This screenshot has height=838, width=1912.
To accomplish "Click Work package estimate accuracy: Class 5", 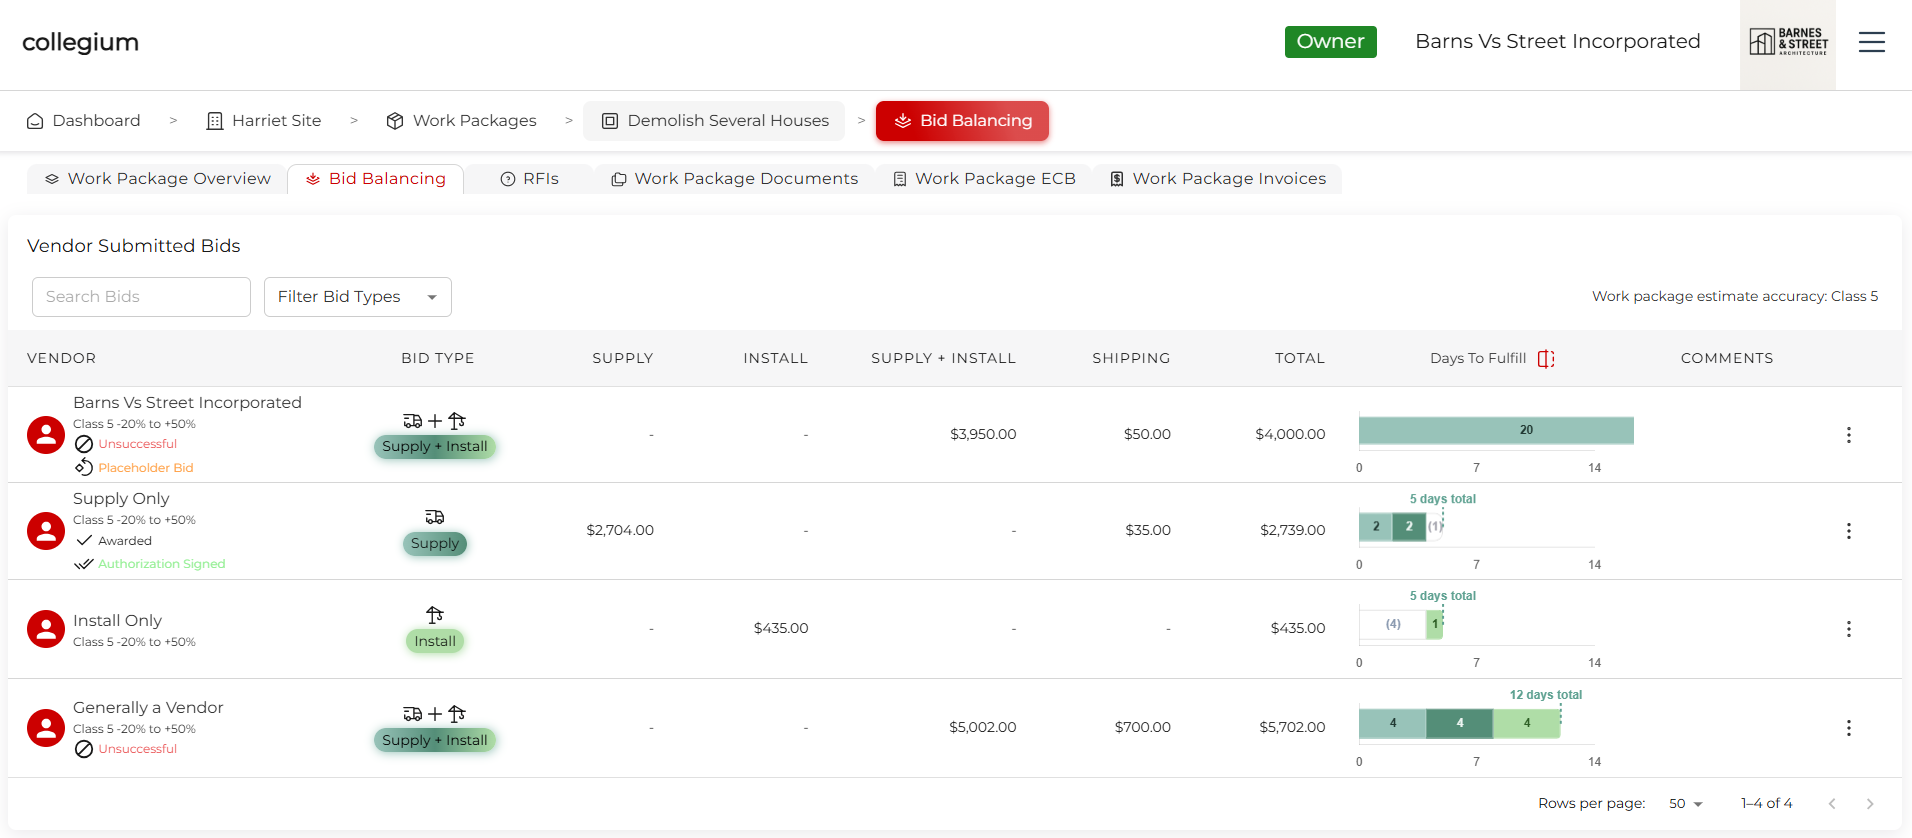I will point(1735,297).
